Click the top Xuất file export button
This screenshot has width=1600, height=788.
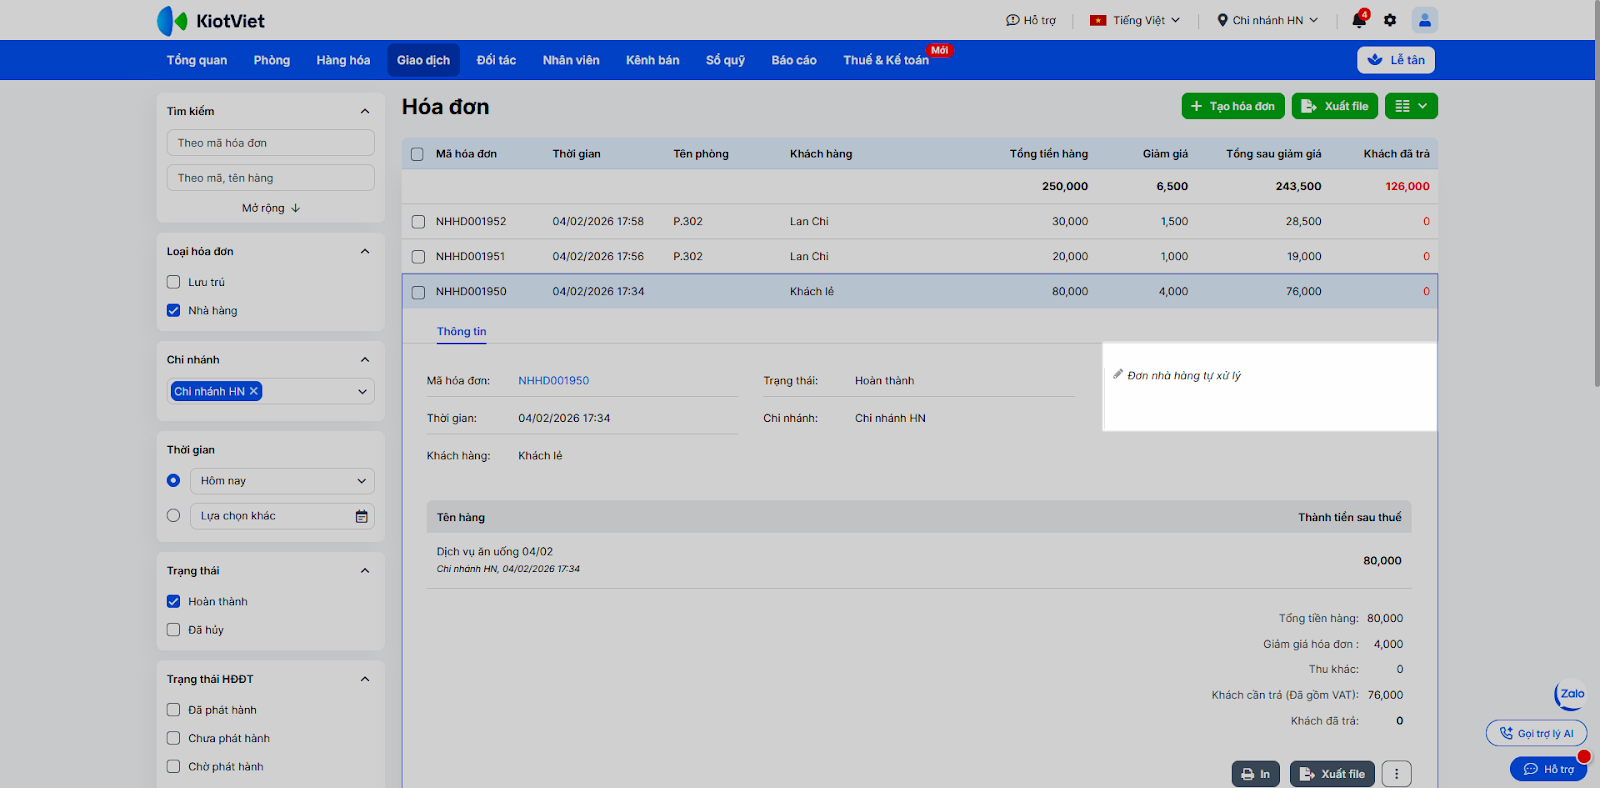(x=1335, y=106)
